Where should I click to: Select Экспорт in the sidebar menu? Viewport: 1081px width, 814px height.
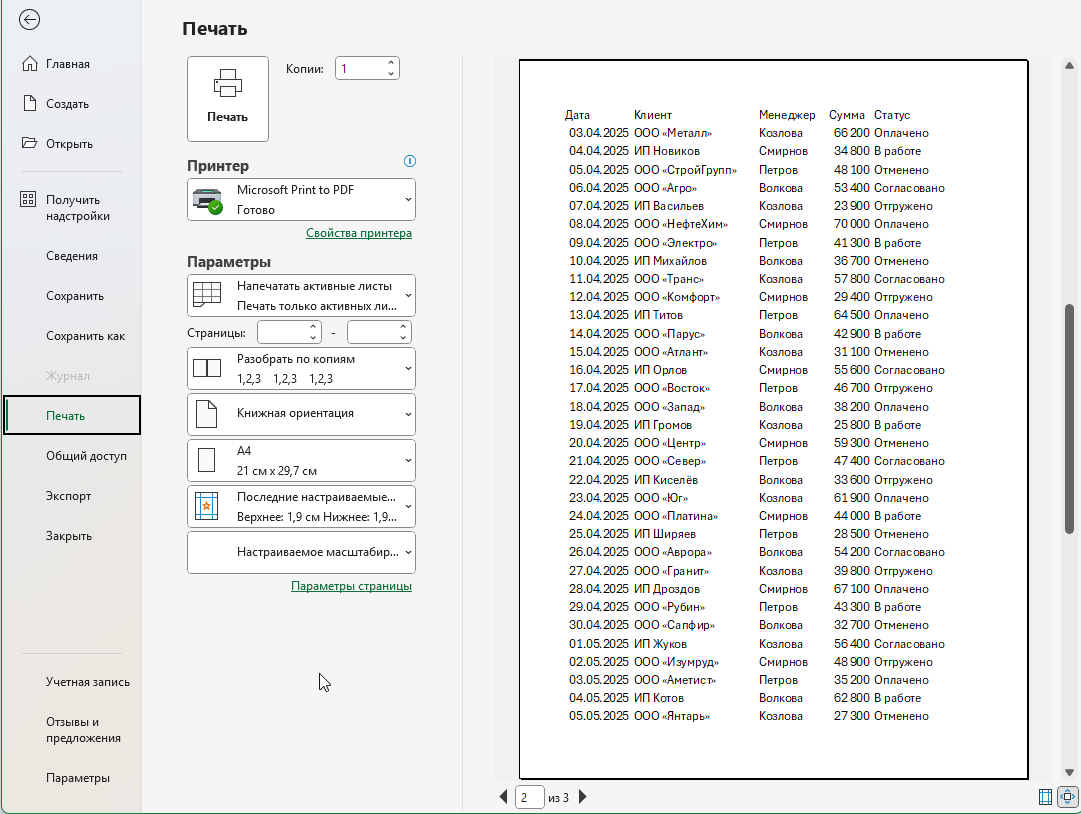point(68,496)
